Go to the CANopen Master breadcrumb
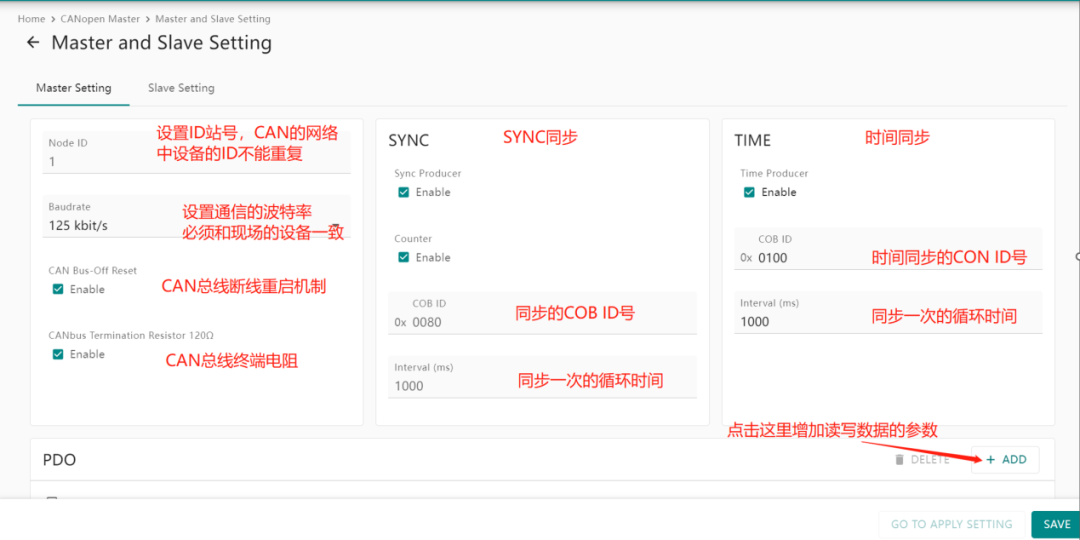Image resolution: width=1080 pixels, height=540 pixels. coord(100,19)
